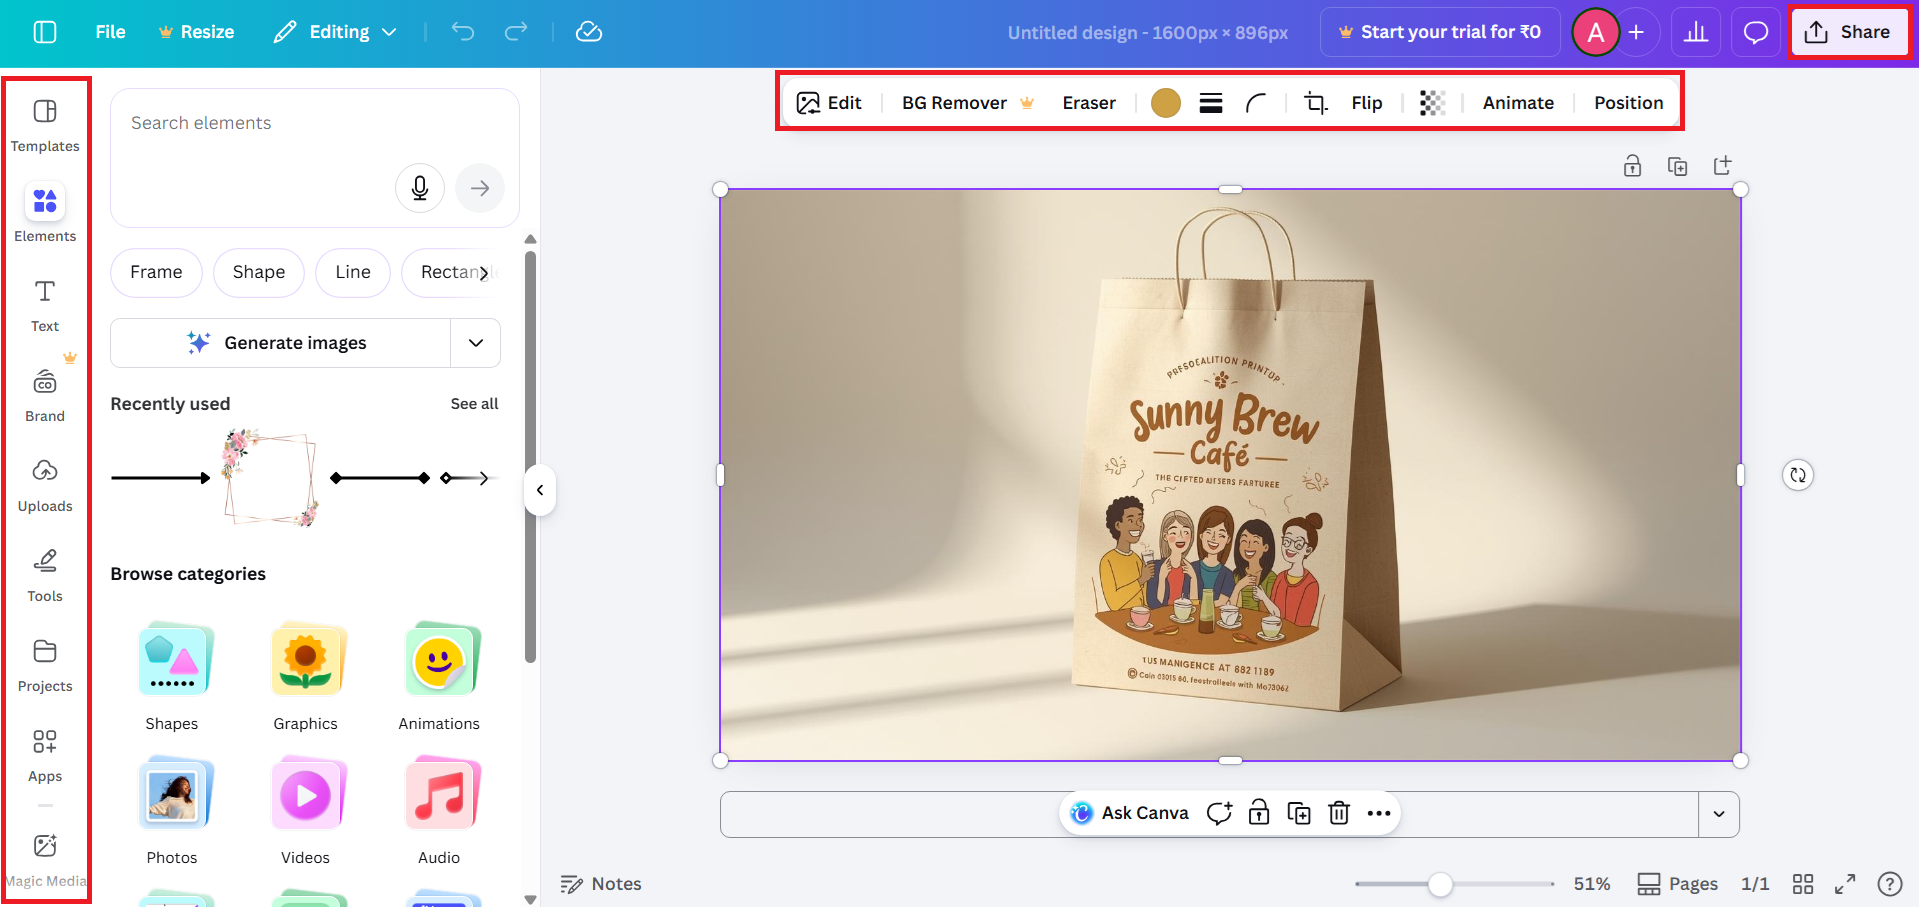Toggle grid view of pages
The image size is (1919, 907).
[1802, 884]
